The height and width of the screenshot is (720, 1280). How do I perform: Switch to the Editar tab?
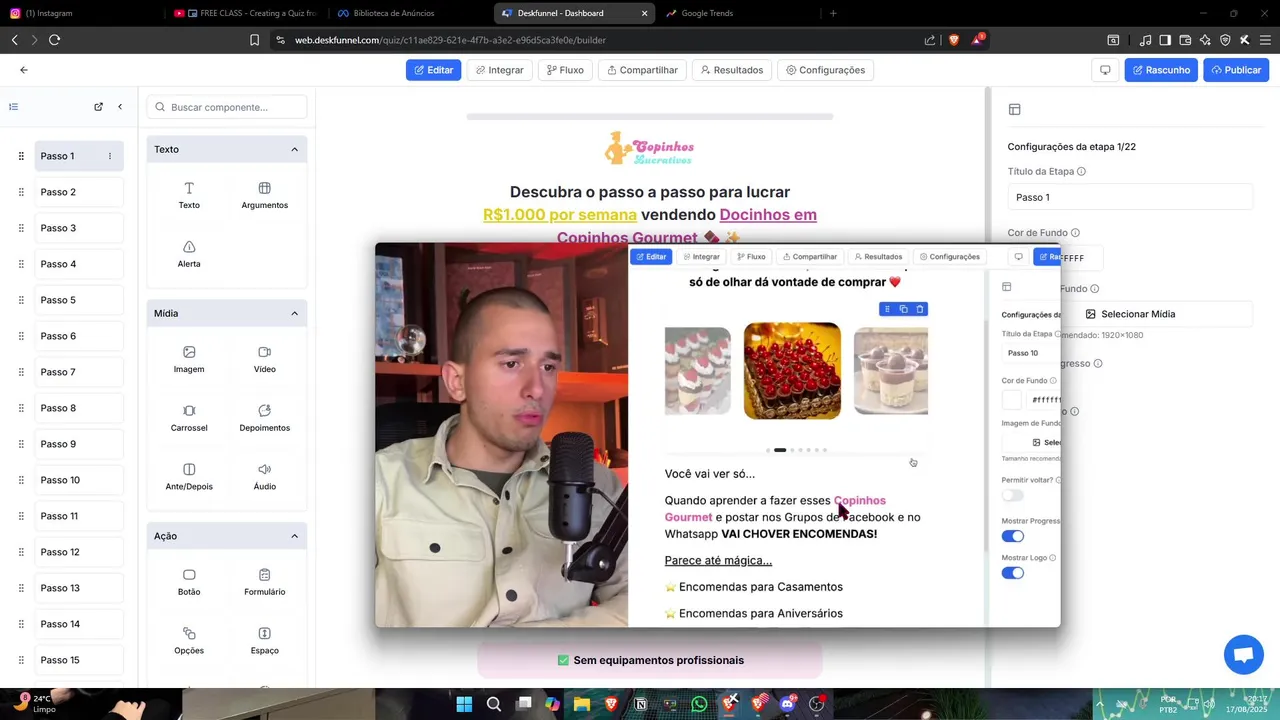coord(433,70)
